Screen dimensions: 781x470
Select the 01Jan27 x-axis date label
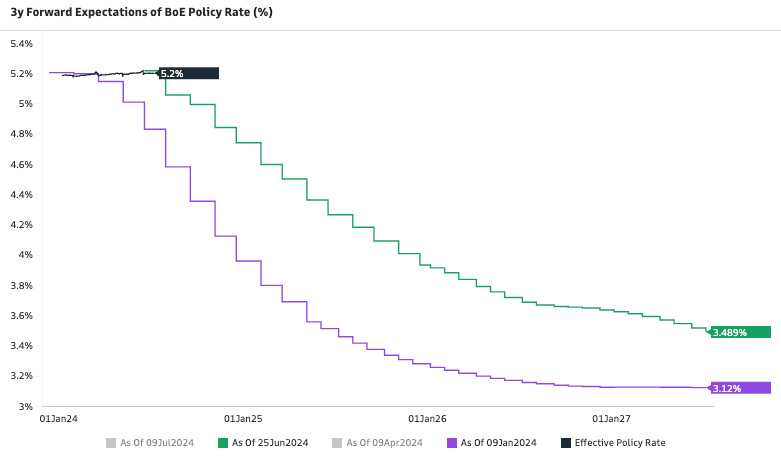point(612,419)
